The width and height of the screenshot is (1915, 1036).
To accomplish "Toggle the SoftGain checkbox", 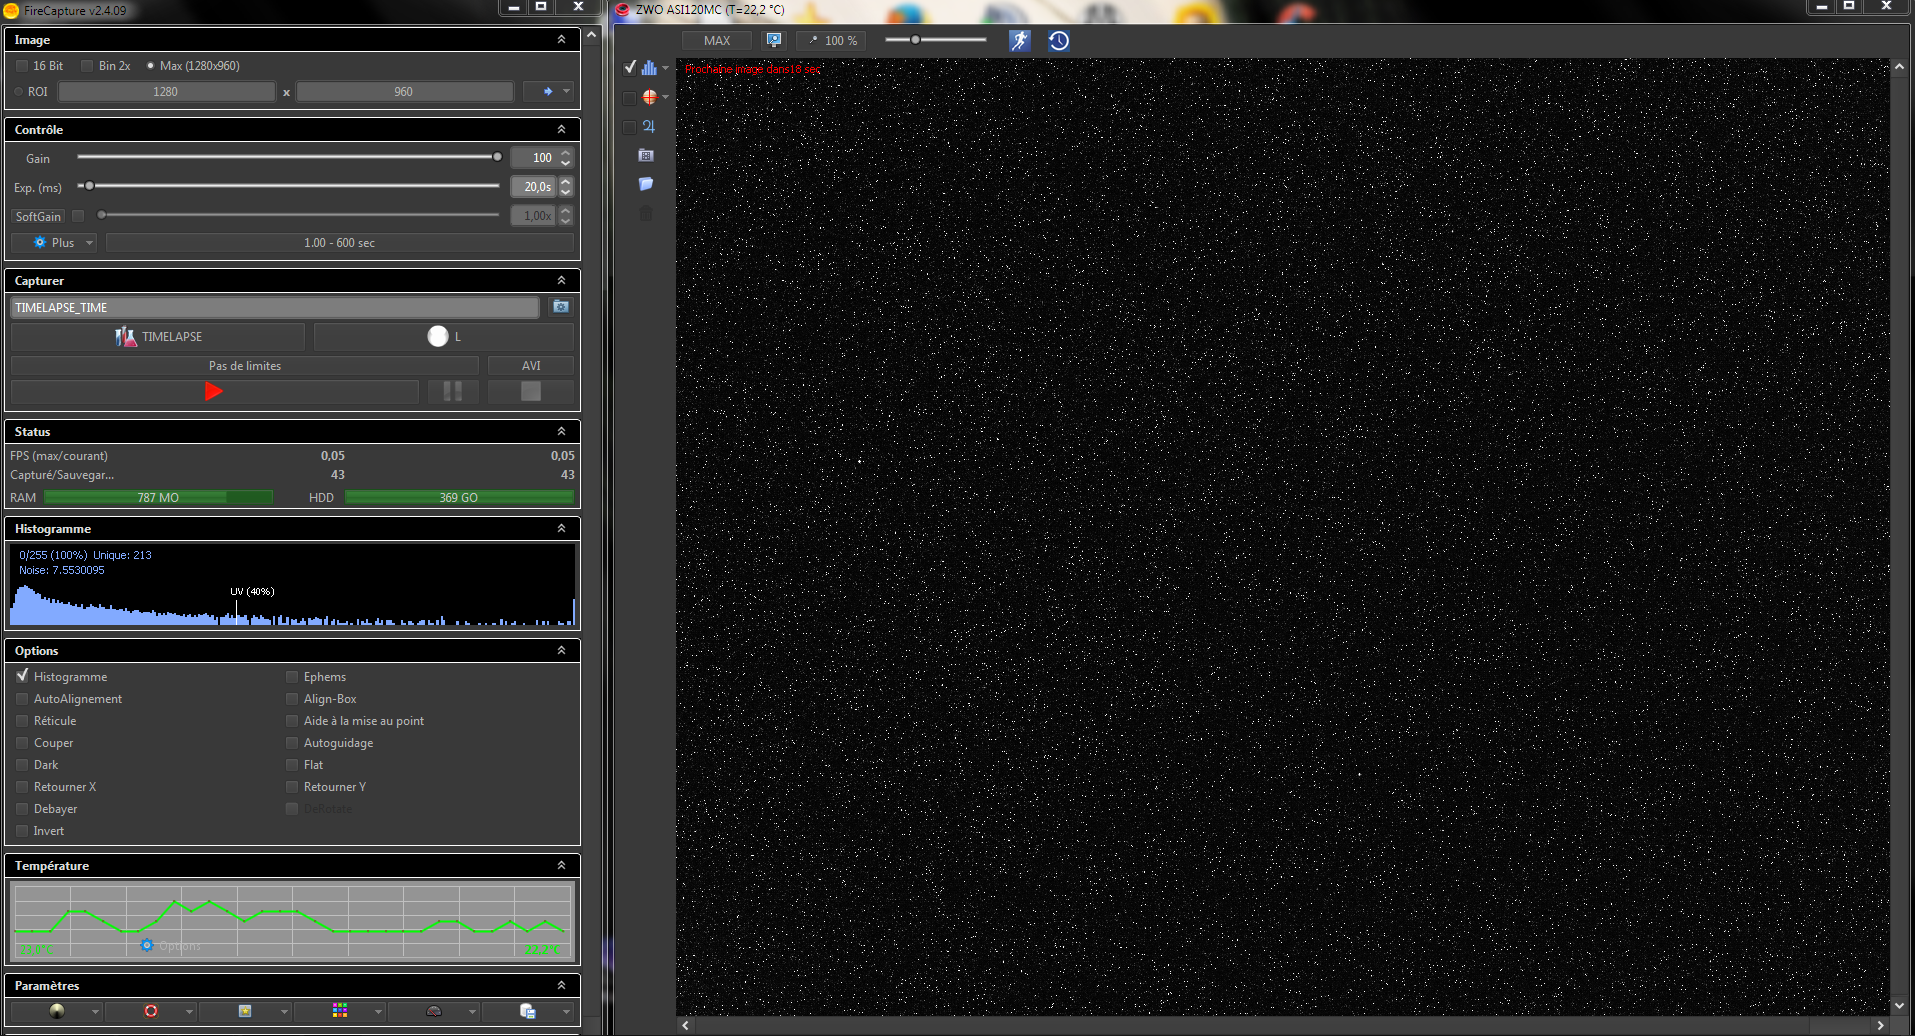I will (x=78, y=216).
